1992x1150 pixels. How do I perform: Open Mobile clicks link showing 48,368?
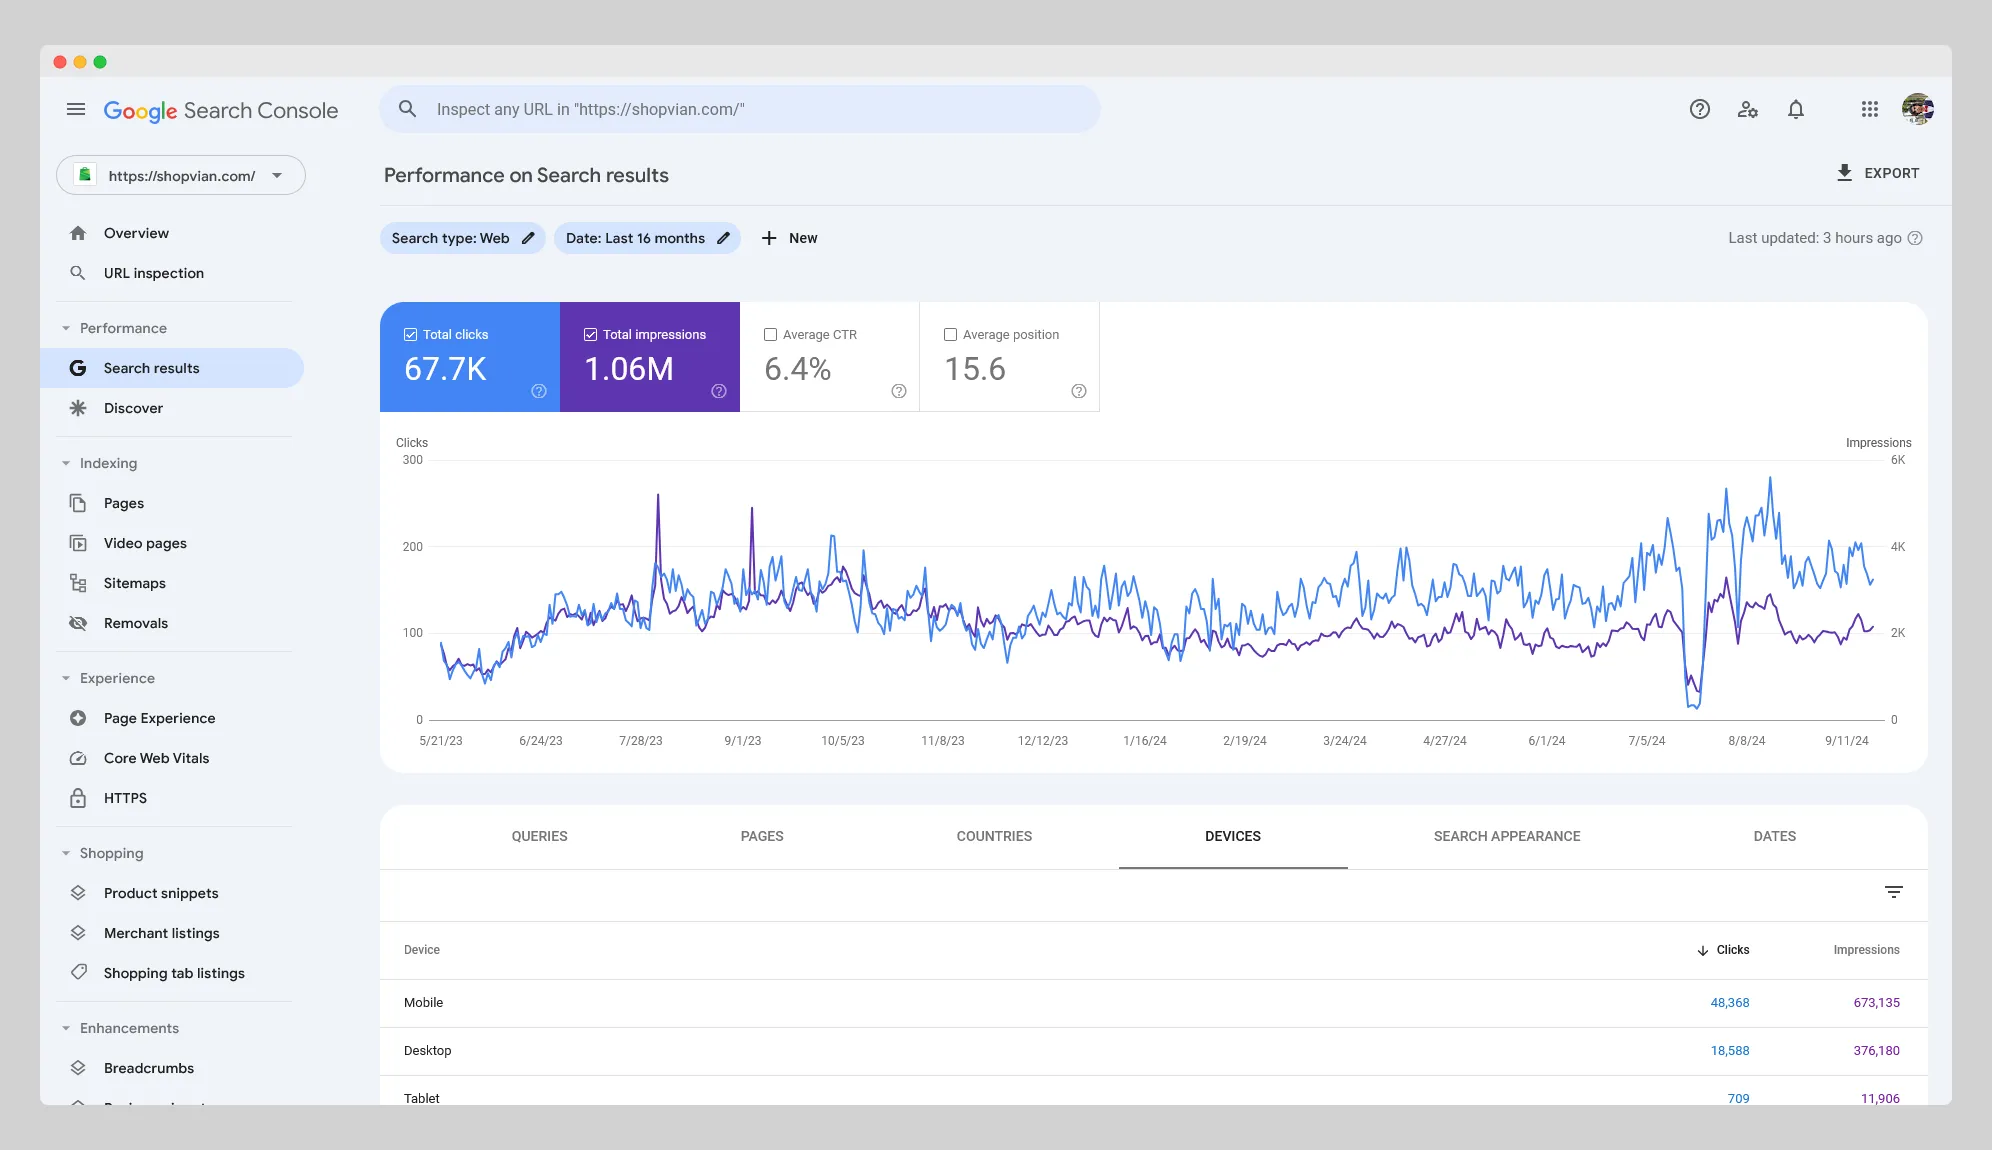click(x=1730, y=1002)
